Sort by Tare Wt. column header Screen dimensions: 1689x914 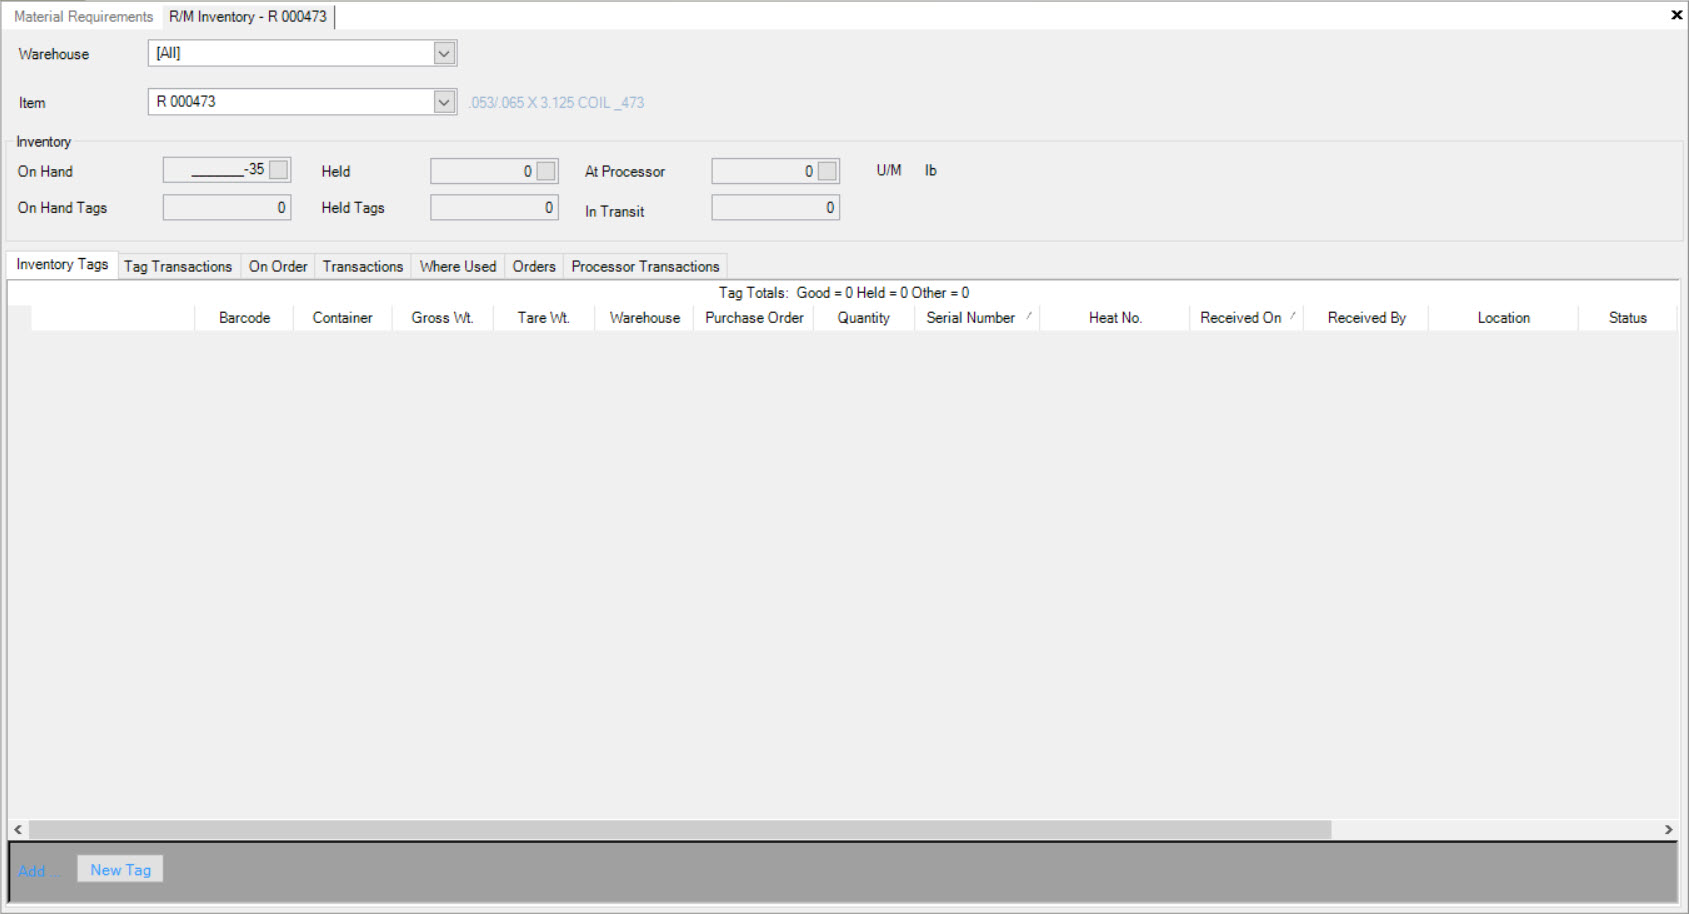click(x=543, y=318)
